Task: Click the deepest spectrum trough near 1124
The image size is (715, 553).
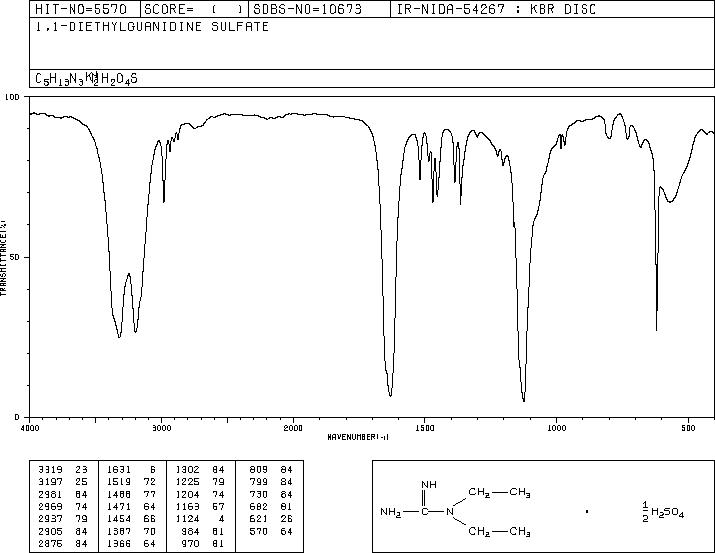Action: click(x=524, y=400)
